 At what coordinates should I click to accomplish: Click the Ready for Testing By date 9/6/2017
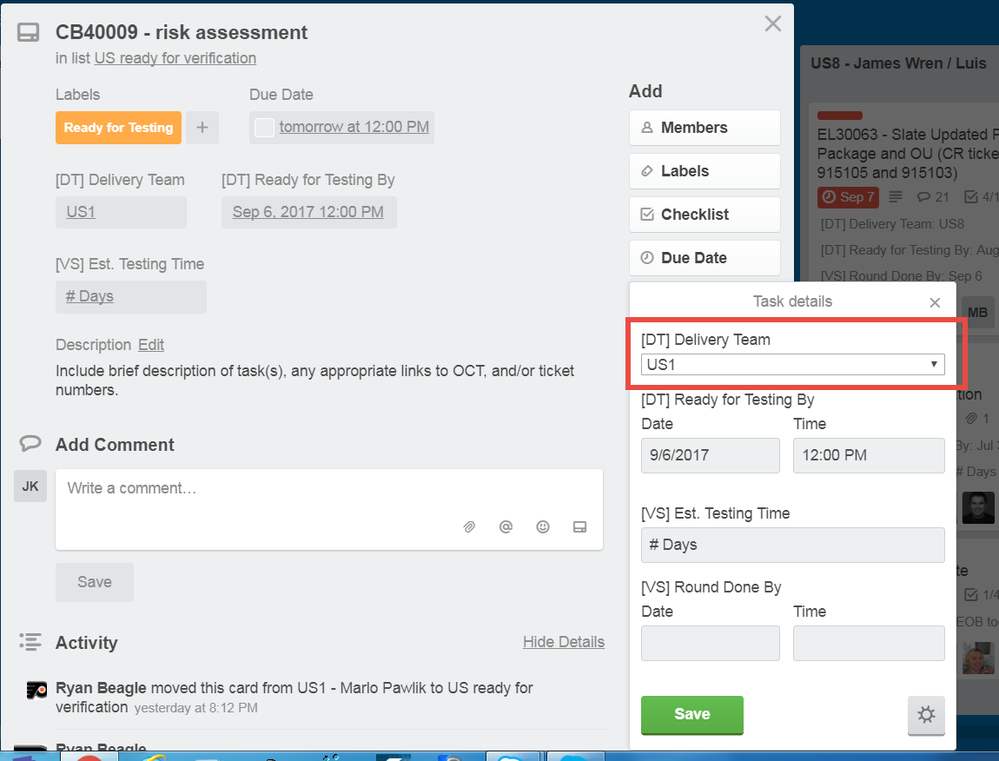point(710,455)
